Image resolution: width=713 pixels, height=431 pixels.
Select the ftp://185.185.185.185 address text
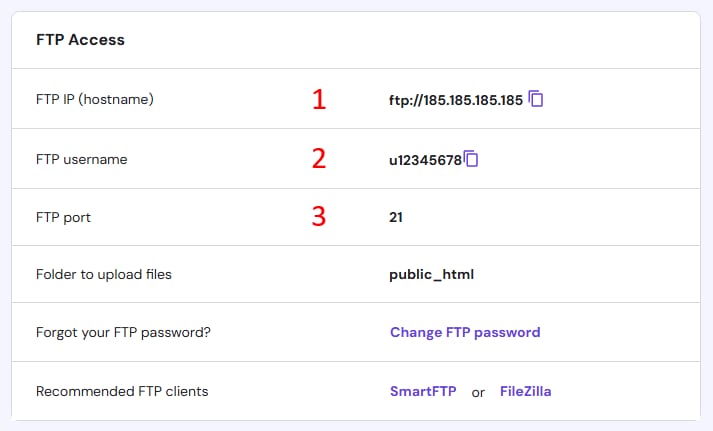tap(456, 100)
